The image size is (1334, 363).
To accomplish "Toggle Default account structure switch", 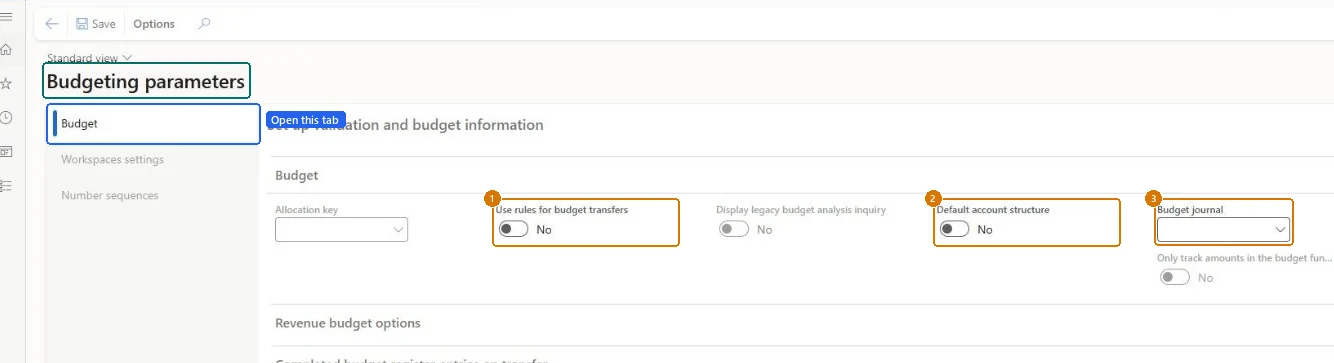I will (x=954, y=229).
